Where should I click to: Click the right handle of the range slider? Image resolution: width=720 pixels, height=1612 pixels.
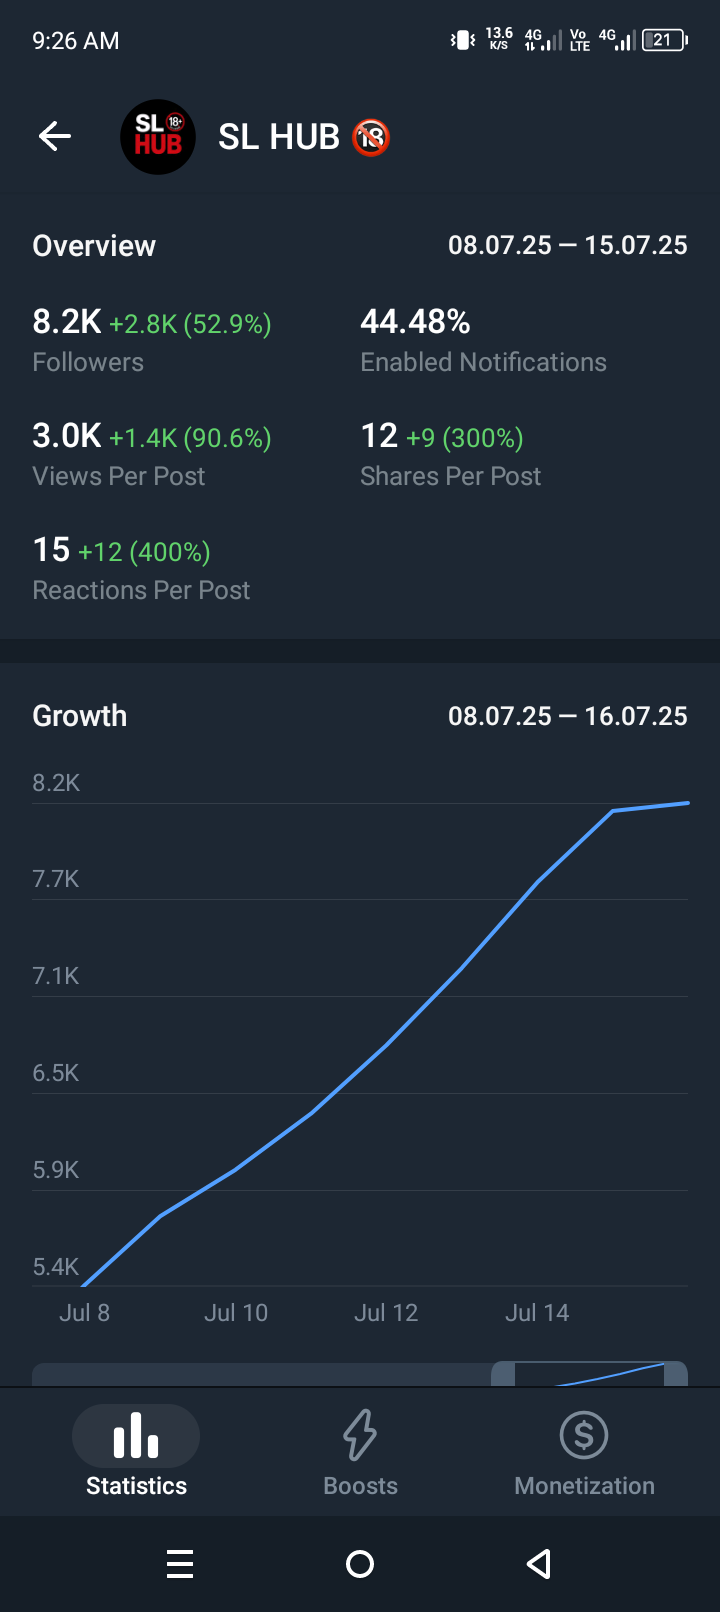676,1374
